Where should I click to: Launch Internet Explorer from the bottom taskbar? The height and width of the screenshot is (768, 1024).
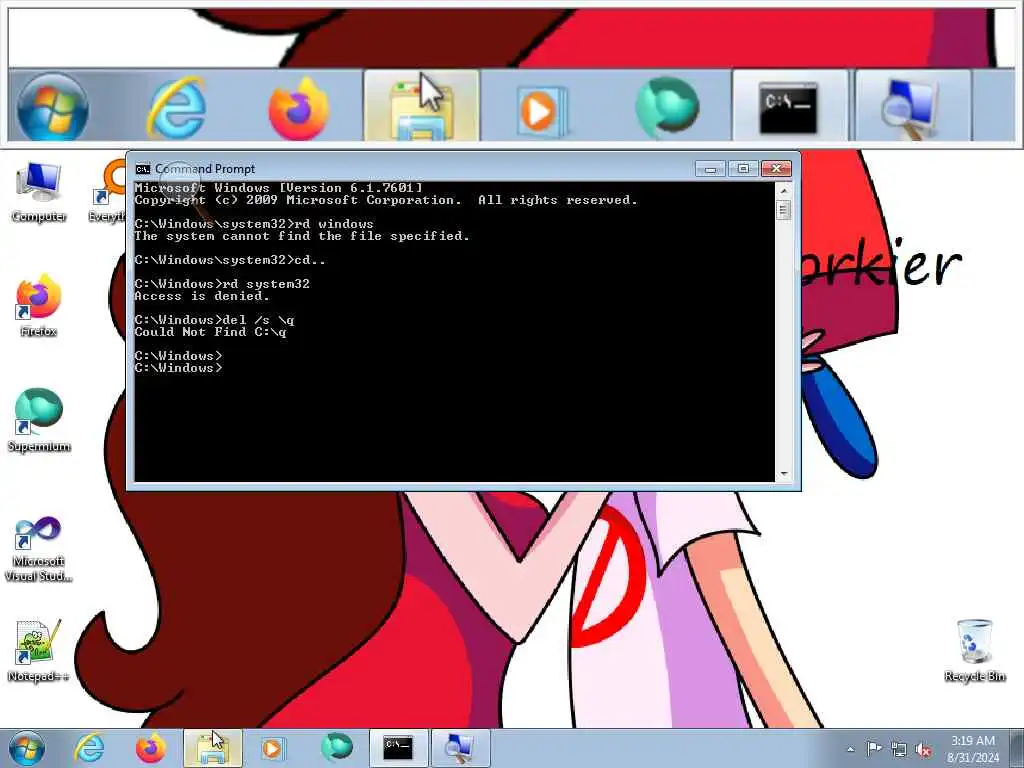[x=89, y=748]
